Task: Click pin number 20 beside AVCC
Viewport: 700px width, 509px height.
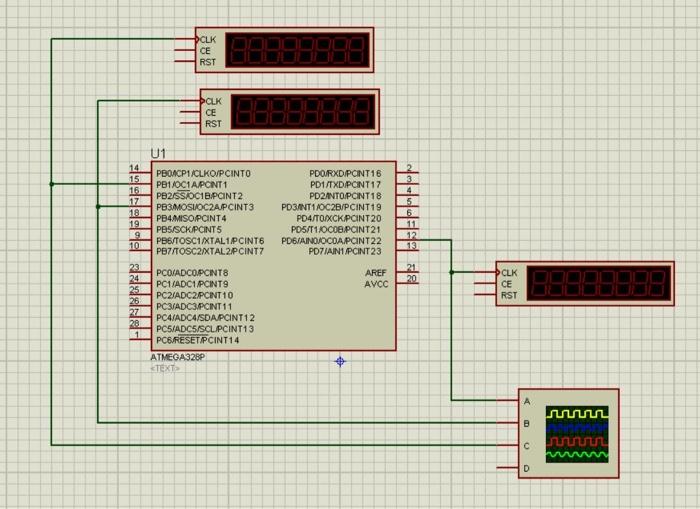Action: click(412, 279)
